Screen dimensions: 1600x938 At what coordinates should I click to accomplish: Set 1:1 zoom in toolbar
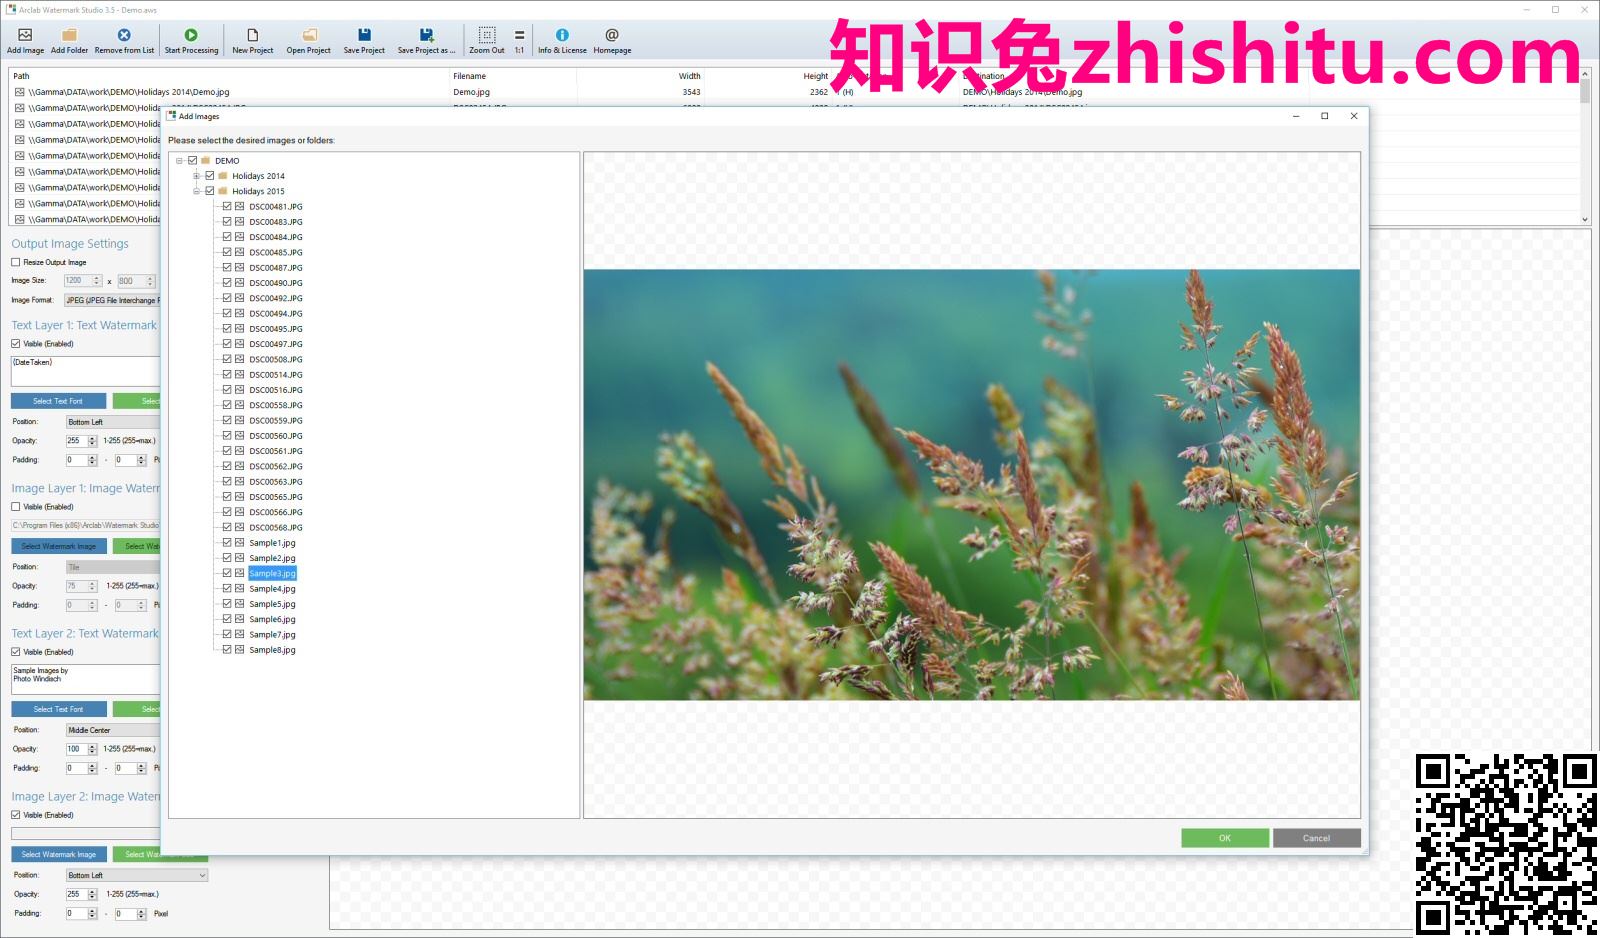(x=519, y=35)
